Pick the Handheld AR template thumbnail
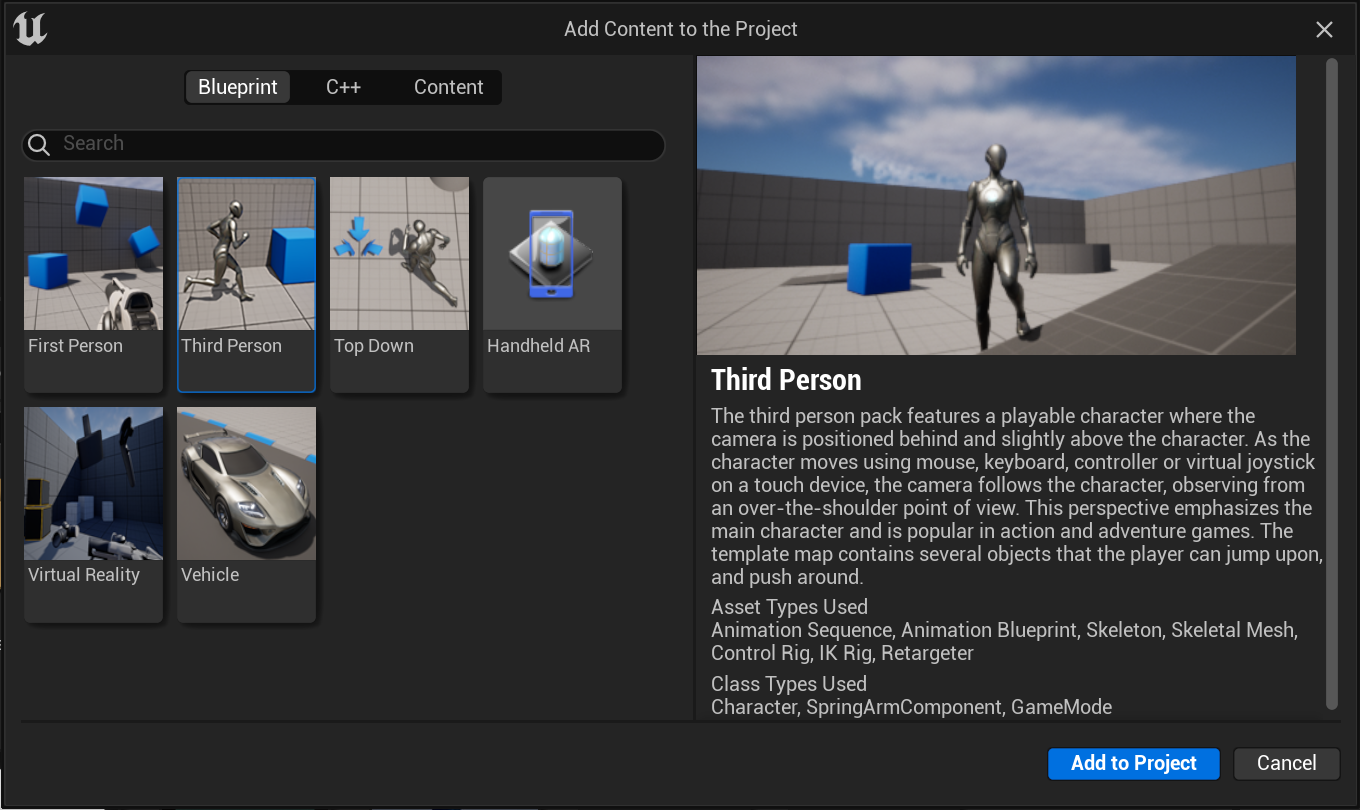This screenshot has width=1360, height=810. (x=553, y=254)
